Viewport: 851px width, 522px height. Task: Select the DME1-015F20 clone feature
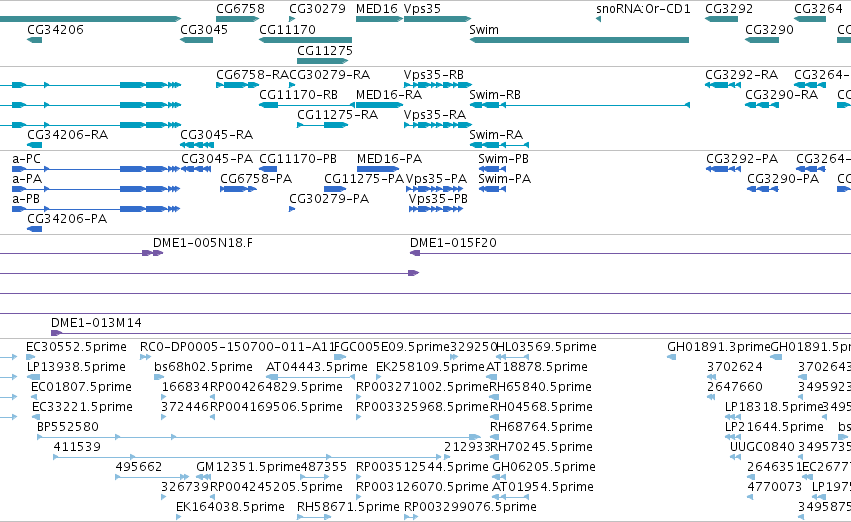pos(630,253)
